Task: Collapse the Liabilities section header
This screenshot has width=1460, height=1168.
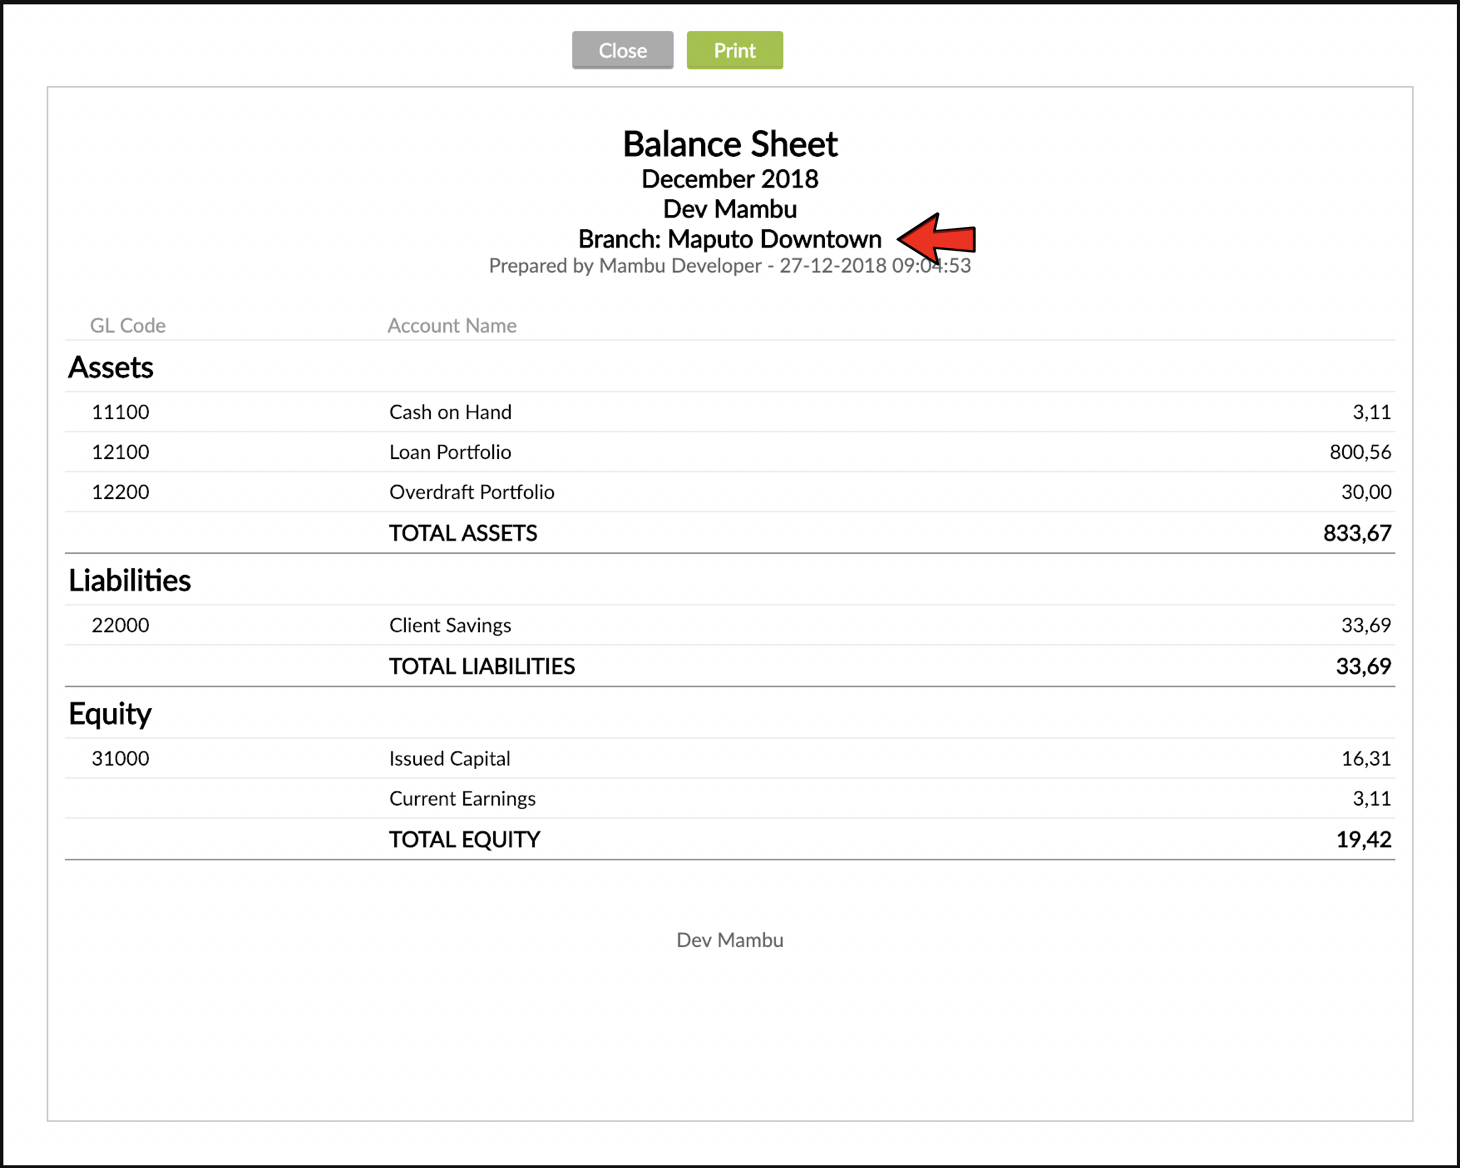Action: coord(129,580)
